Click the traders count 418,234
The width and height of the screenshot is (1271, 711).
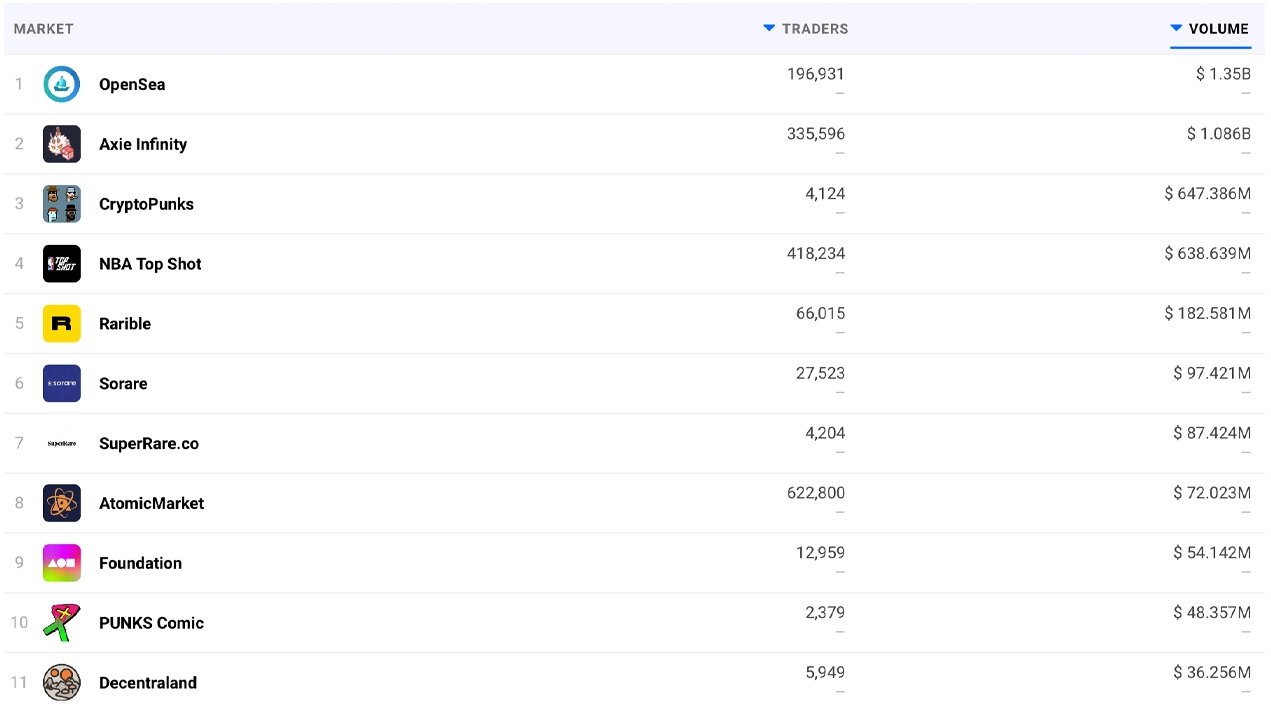pos(816,254)
